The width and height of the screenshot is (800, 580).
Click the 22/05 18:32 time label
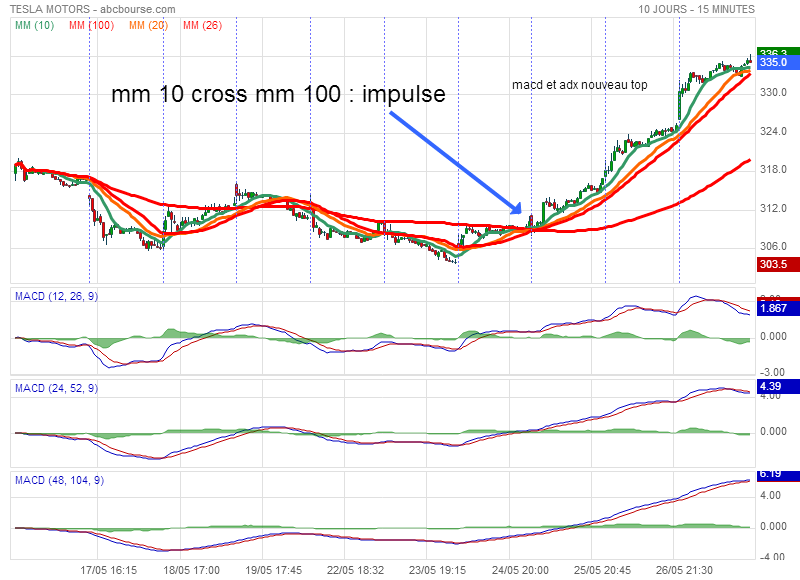(x=355, y=570)
